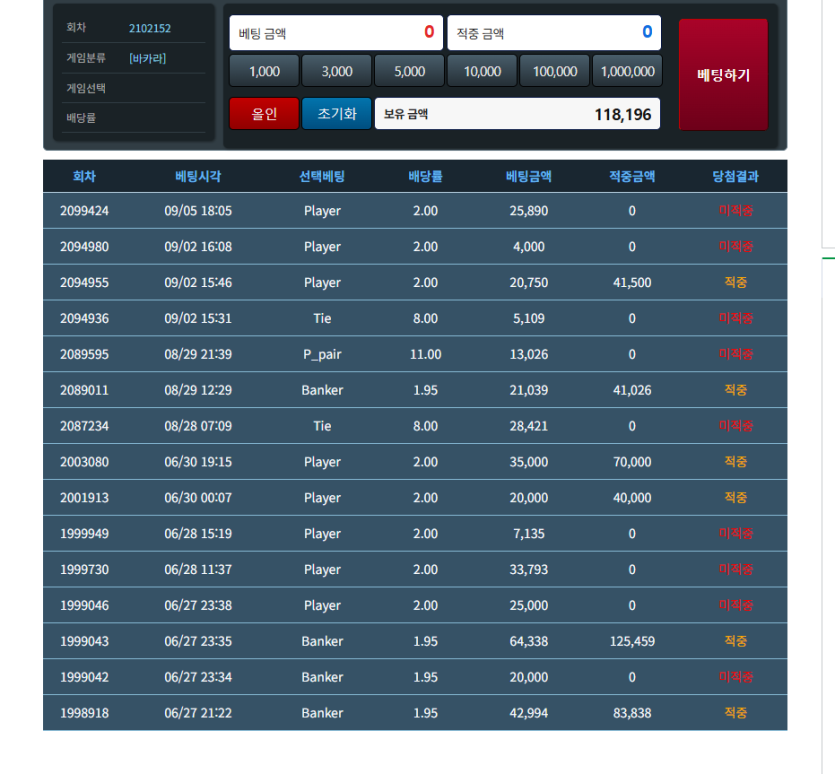Click the 21,039 bet amount cell
The image size is (835, 774).
[529, 390]
